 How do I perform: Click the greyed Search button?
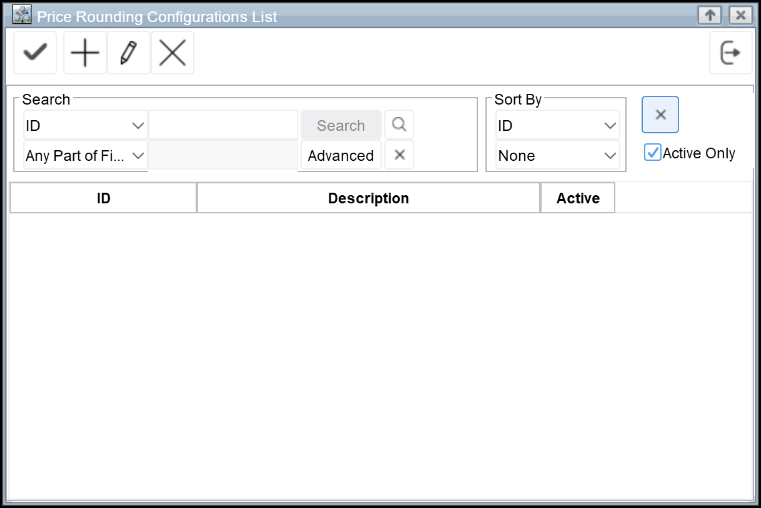coord(341,126)
